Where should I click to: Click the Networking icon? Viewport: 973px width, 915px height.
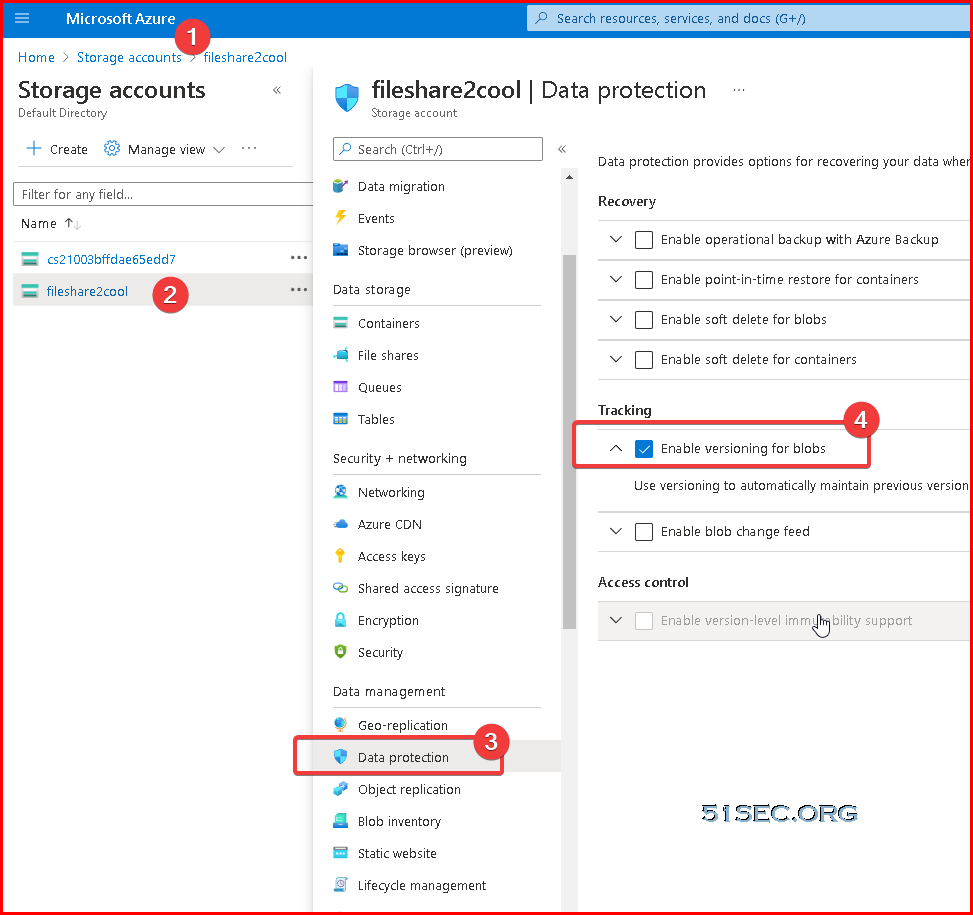pos(340,492)
